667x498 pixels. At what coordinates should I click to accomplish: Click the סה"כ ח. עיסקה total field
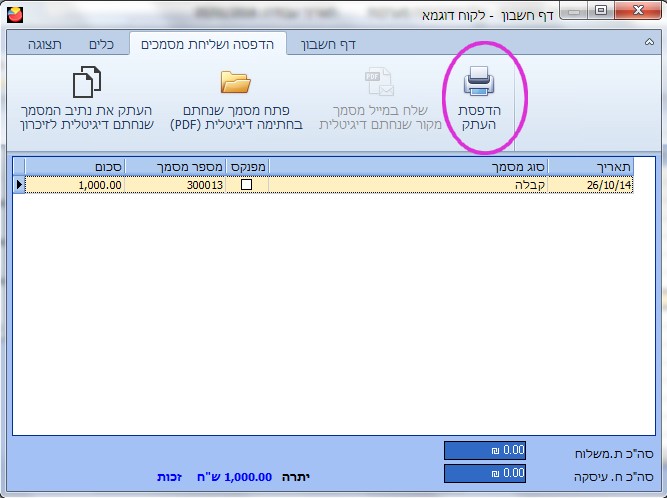click(484, 473)
